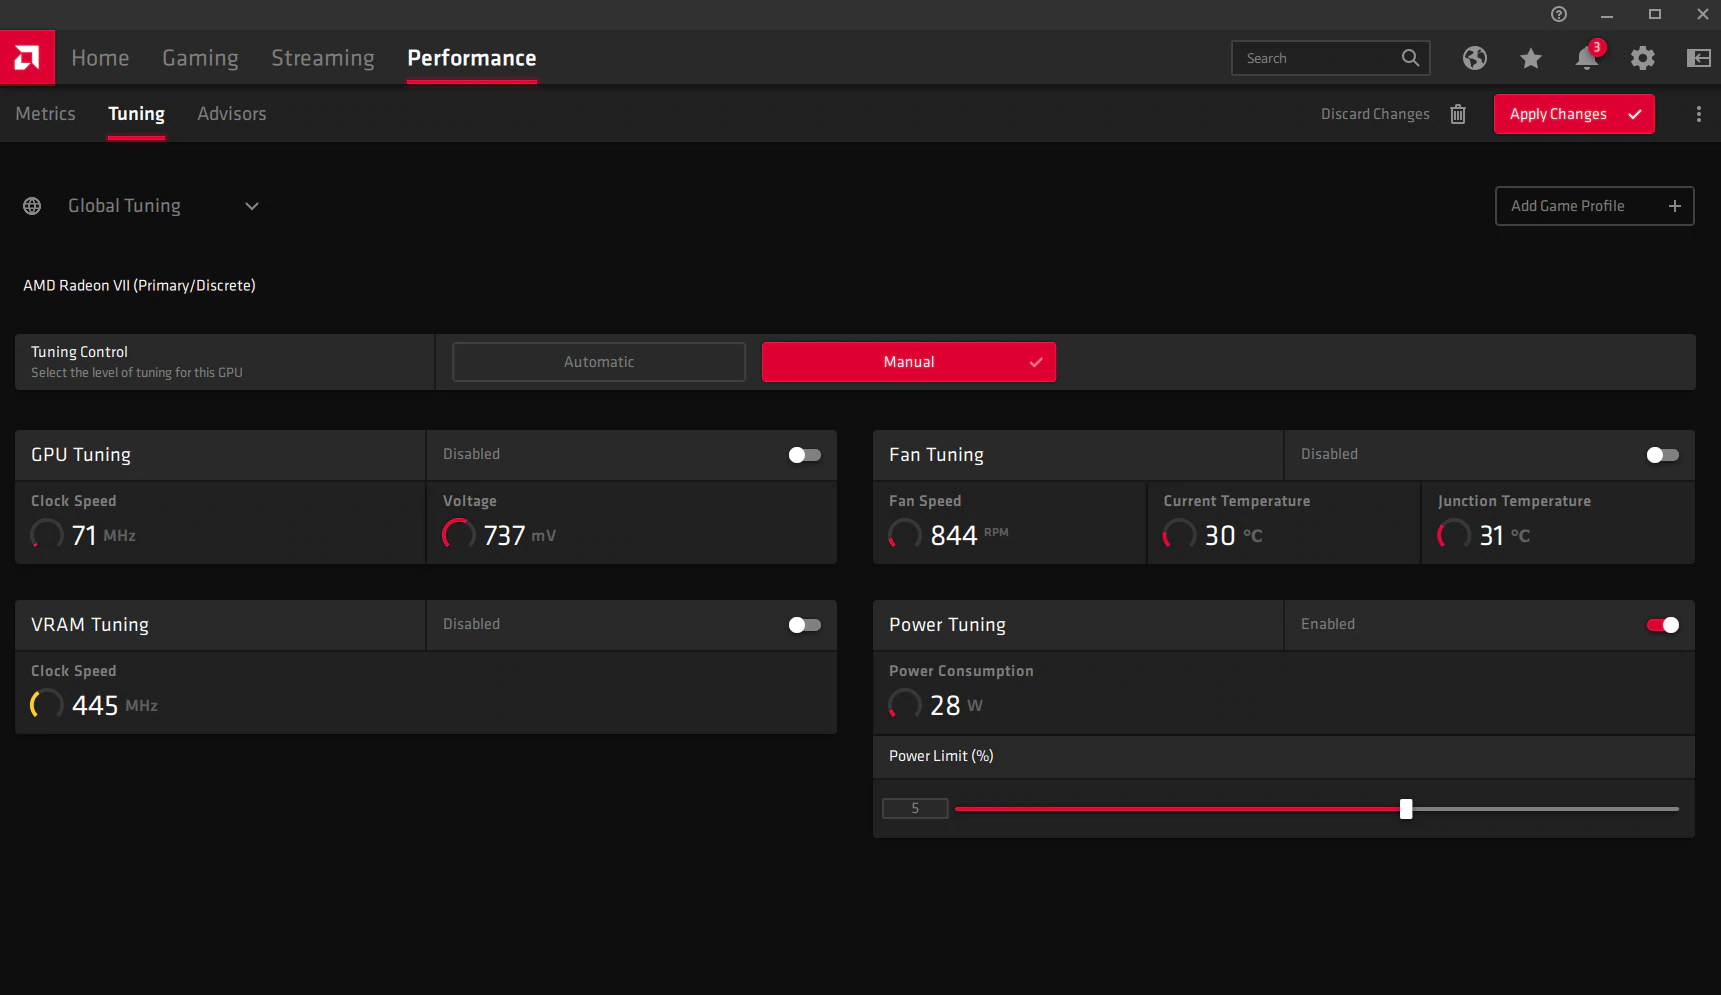This screenshot has height=995, width=1721.
Task: Click the search magnifier icon
Action: pos(1410,58)
